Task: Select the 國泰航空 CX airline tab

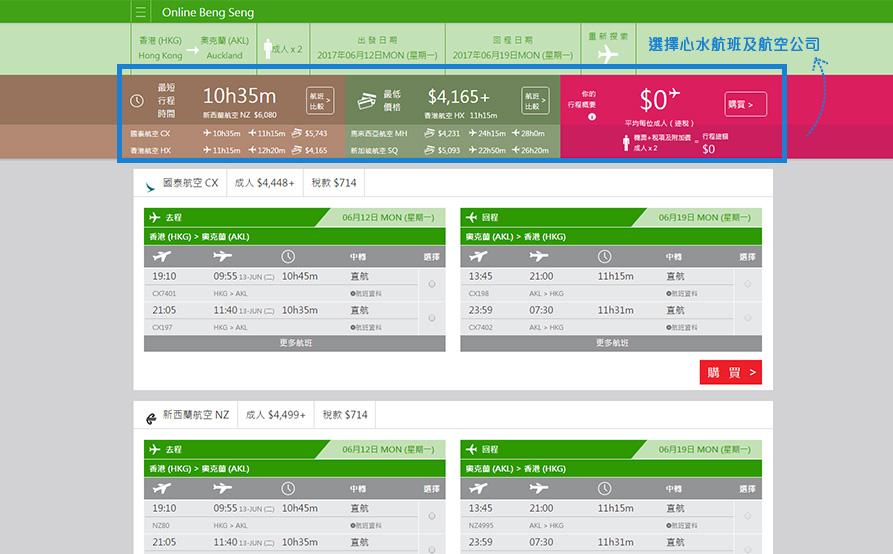Action: pyautogui.click(x=180, y=183)
